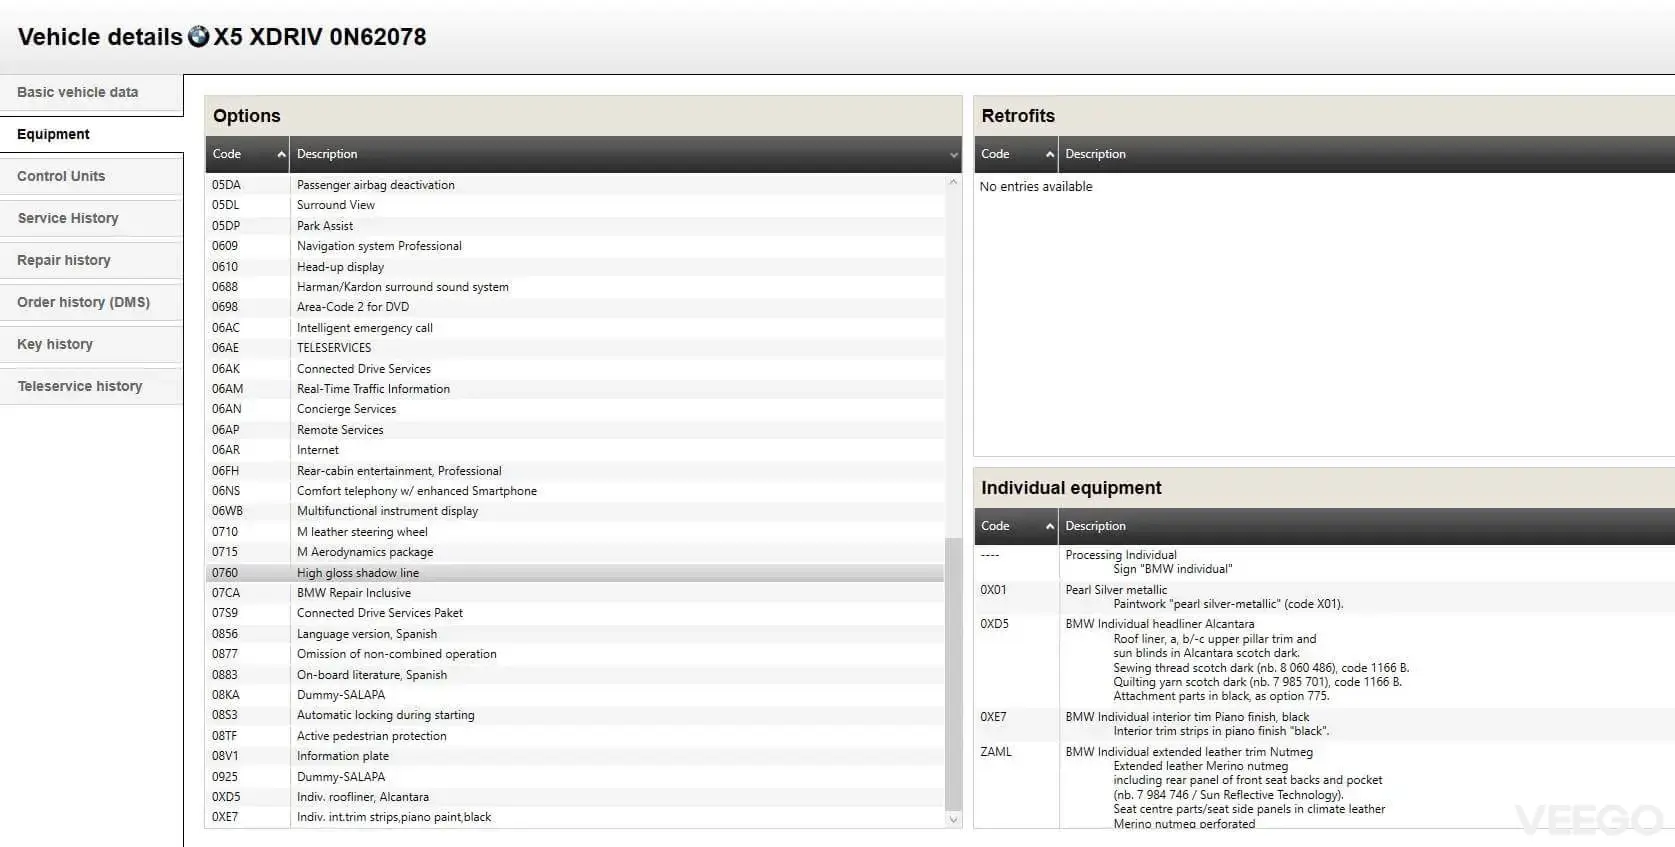Select ZAML extended leather trim Nutmeg entry

pyautogui.click(x=1325, y=786)
